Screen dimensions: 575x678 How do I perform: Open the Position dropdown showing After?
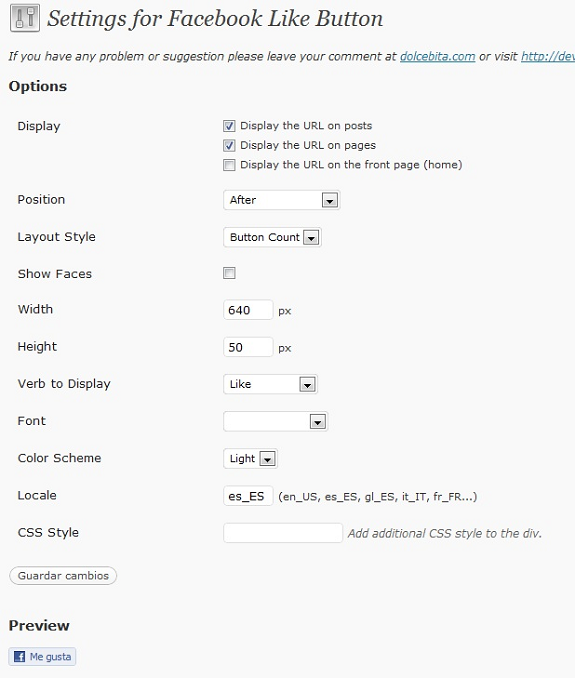tap(281, 200)
